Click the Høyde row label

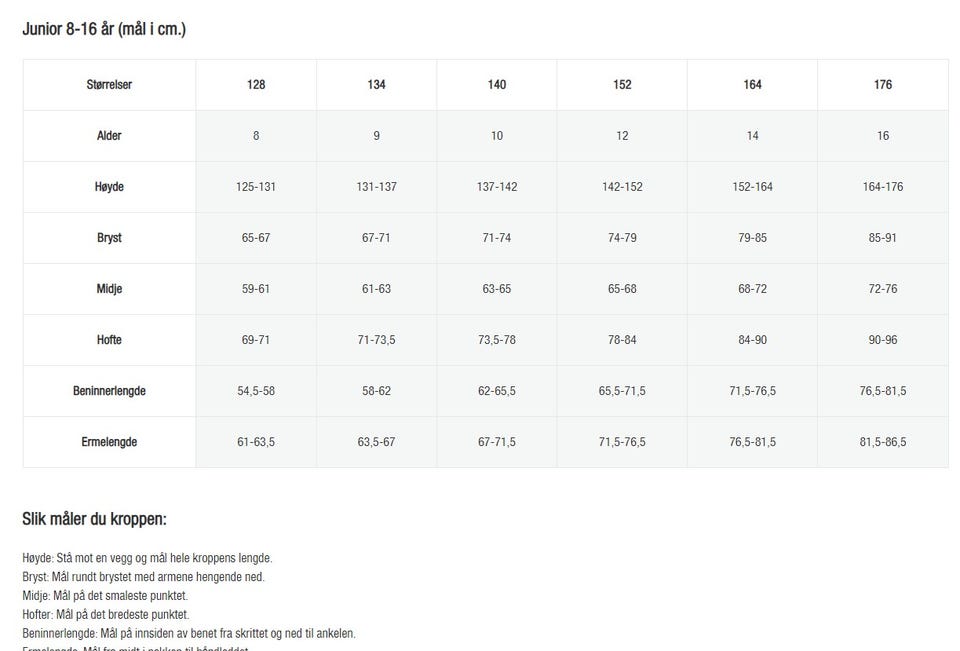(109, 187)
